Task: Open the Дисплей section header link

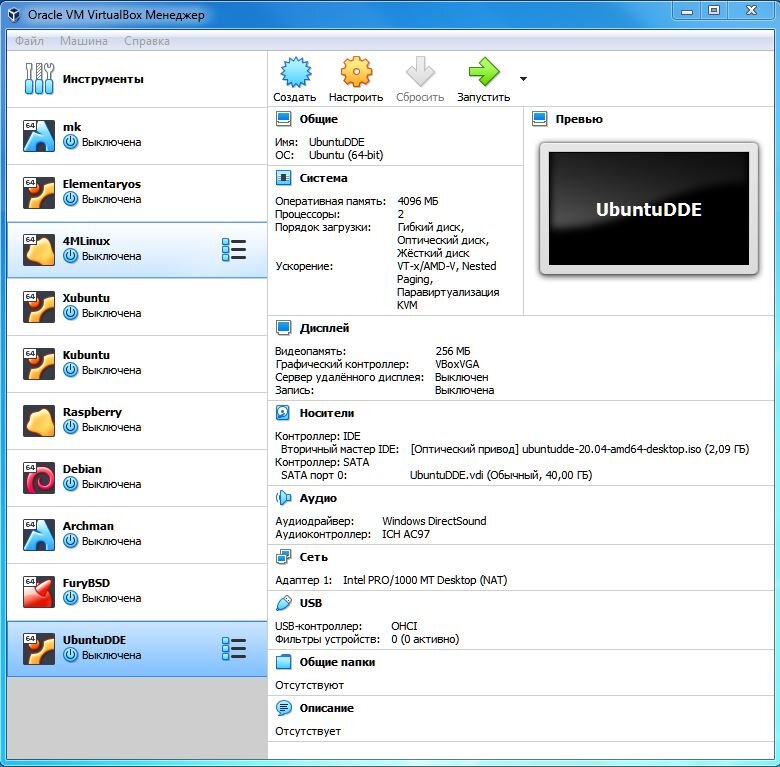Action: point(324,328)
